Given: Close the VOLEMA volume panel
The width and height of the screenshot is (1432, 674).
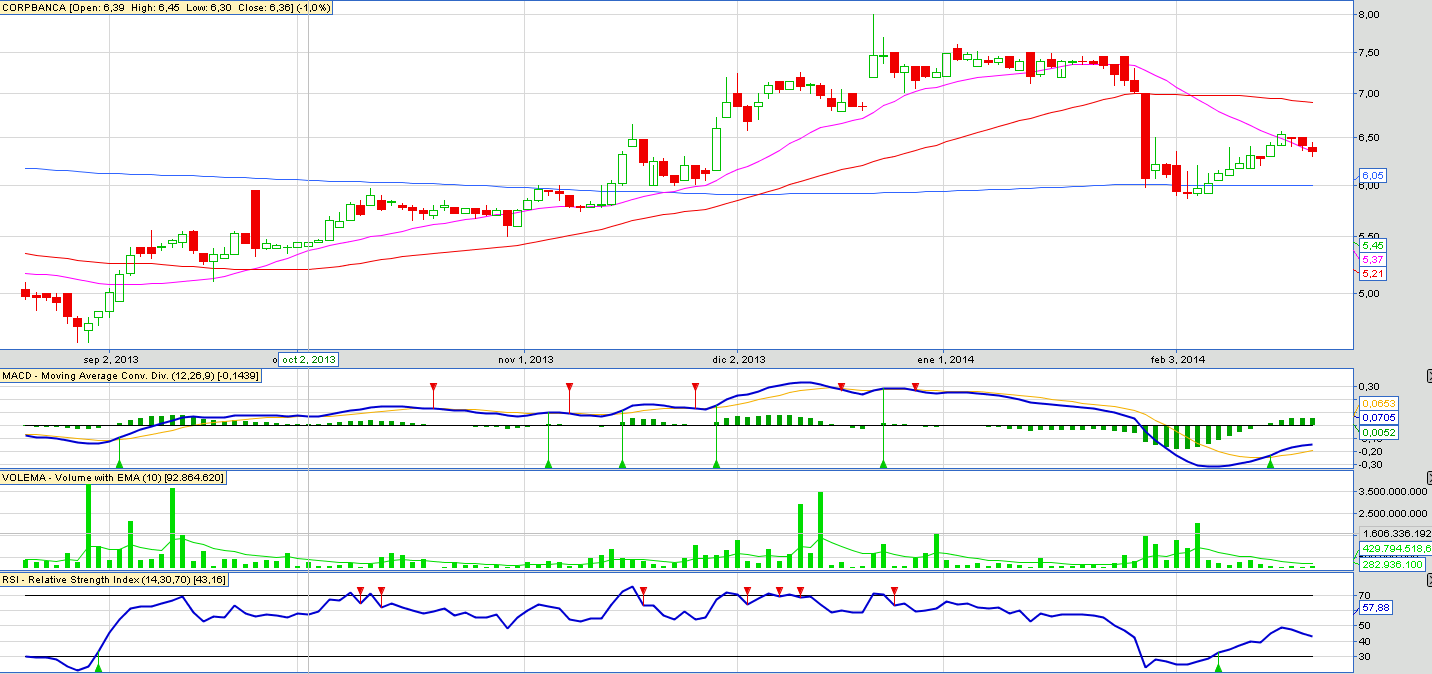Looking at the screenshot, I should point(1427,477).
